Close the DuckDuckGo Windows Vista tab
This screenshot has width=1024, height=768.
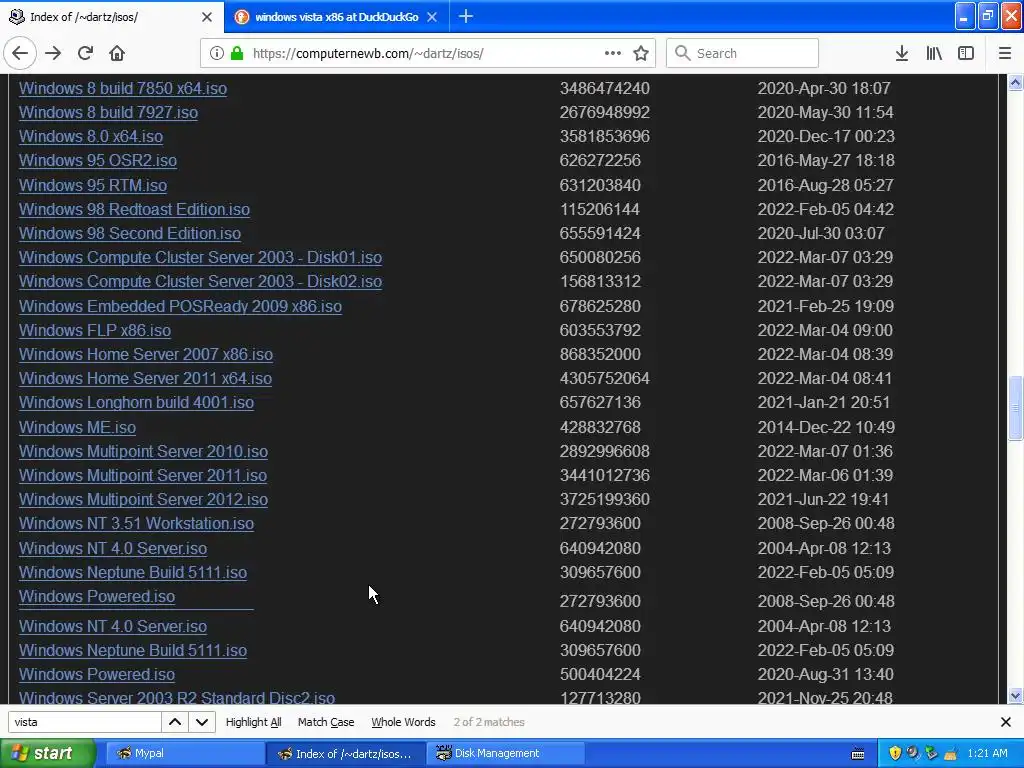coord(432,17)
